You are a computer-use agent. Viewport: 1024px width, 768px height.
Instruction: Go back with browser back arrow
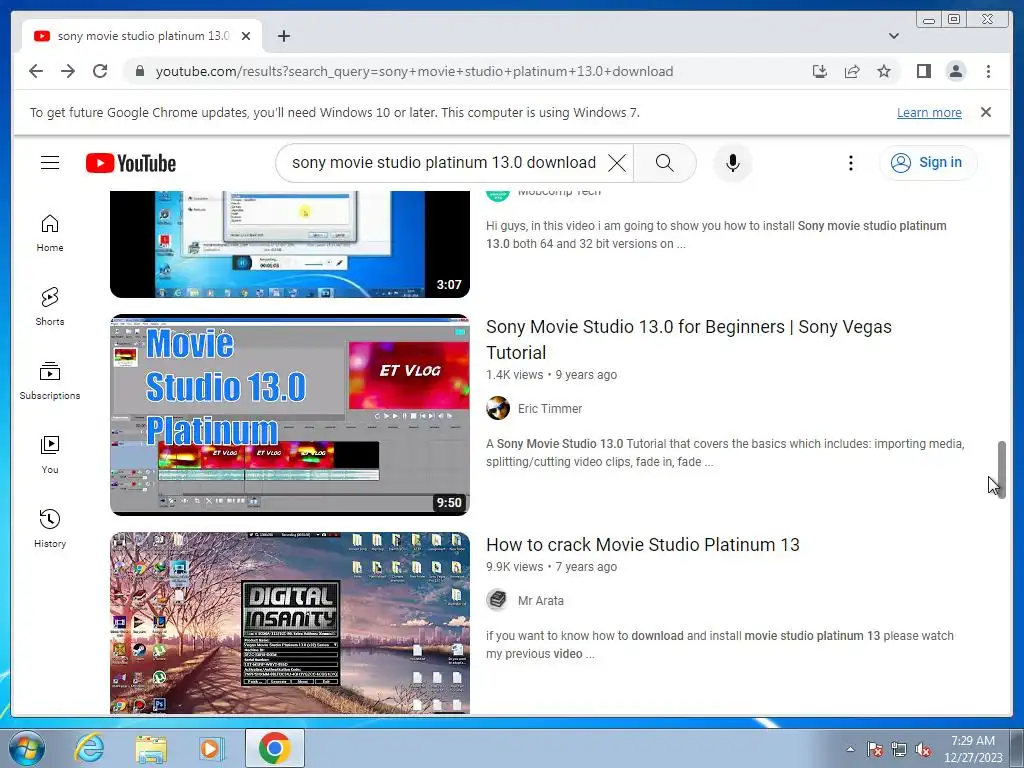coord(36,71)
